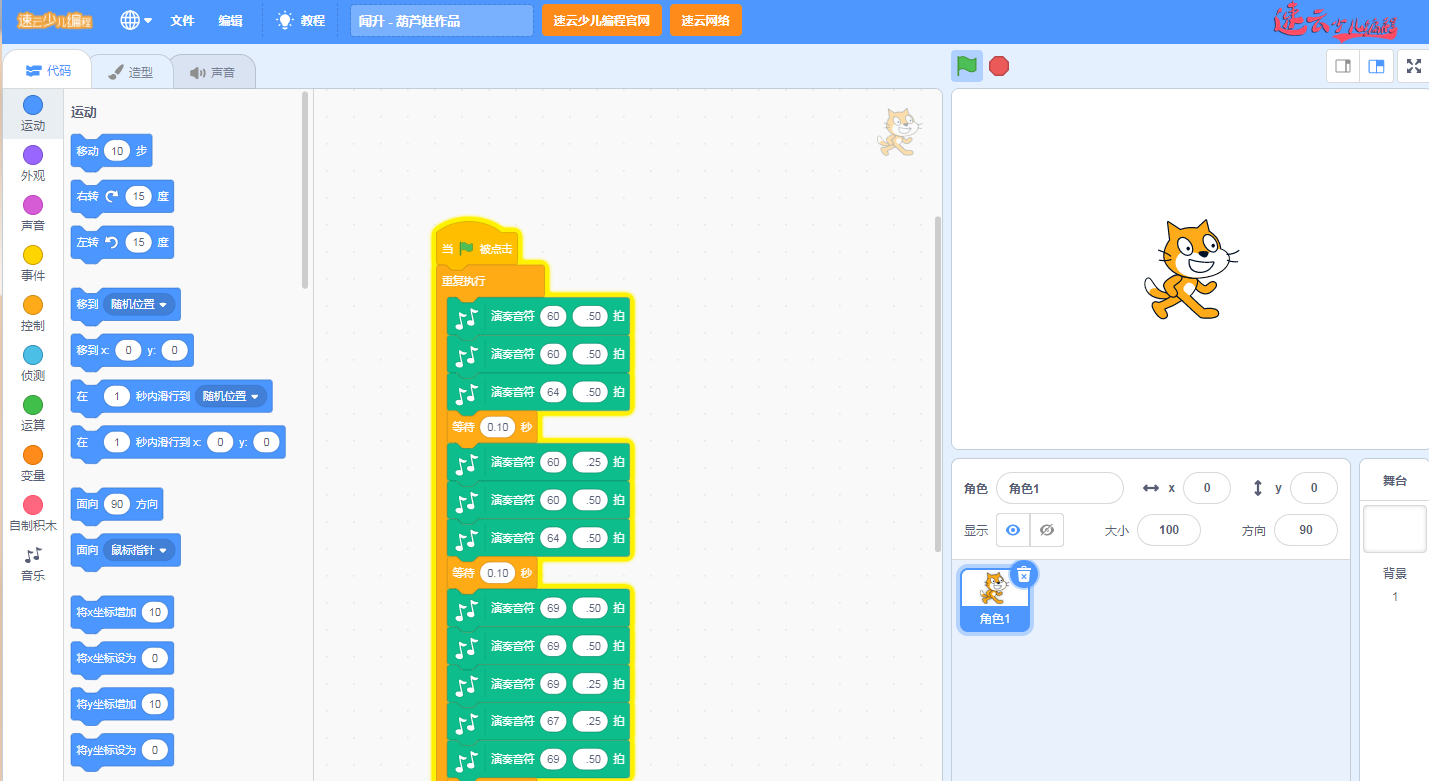Open tutorials with lightbulb icon
Image resolution: width=1429 pixels, height=781 pixels.
coord(300,20)
